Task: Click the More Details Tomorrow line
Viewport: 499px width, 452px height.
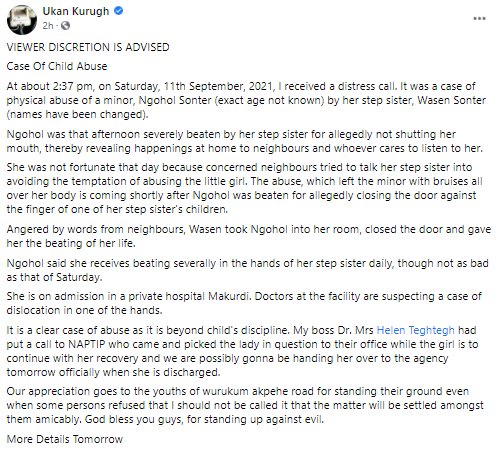Action: click(x=65, y=439)
